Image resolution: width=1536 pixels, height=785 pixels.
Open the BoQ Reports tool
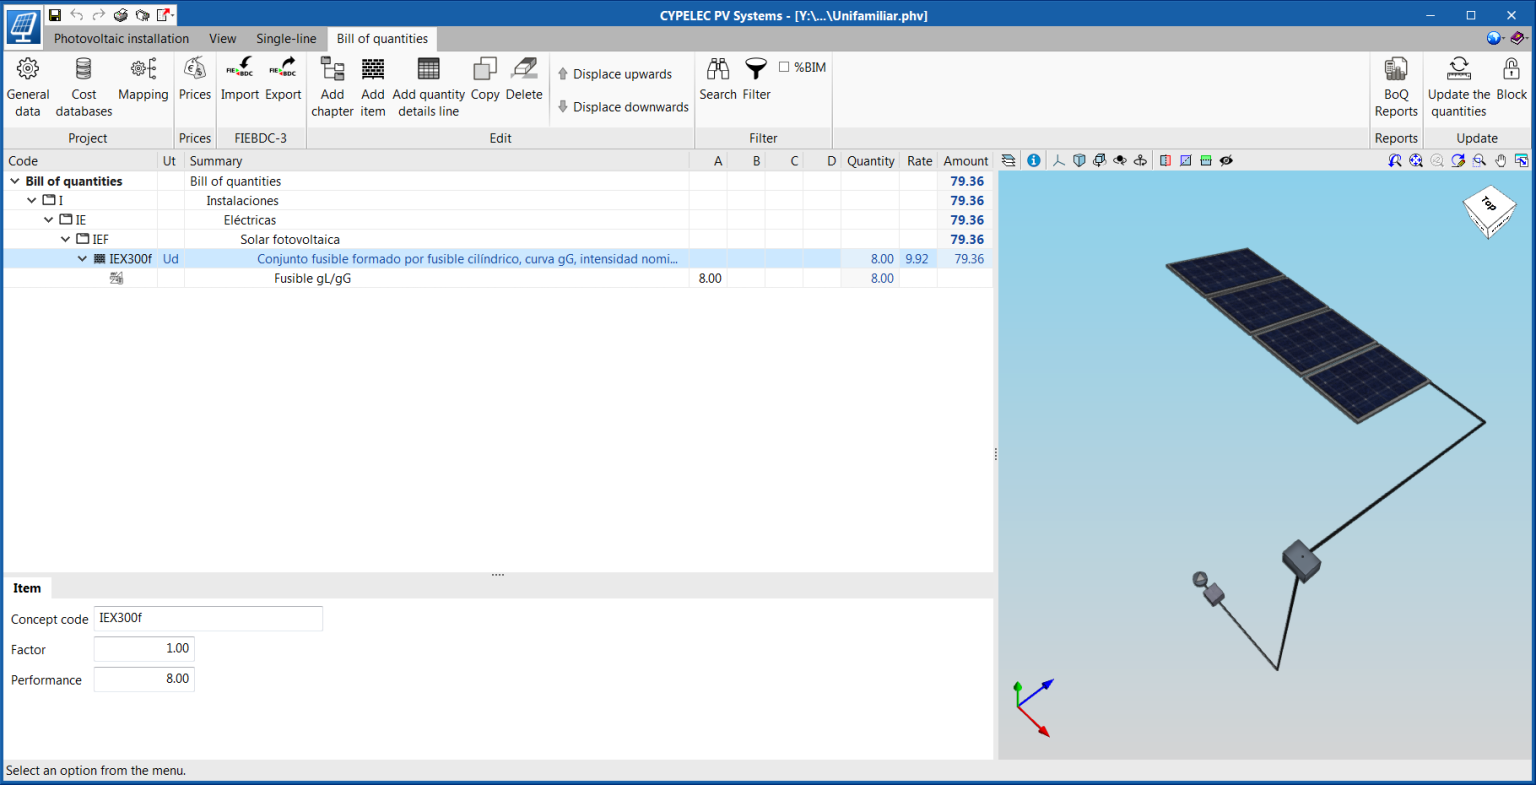pos(1396,84)
